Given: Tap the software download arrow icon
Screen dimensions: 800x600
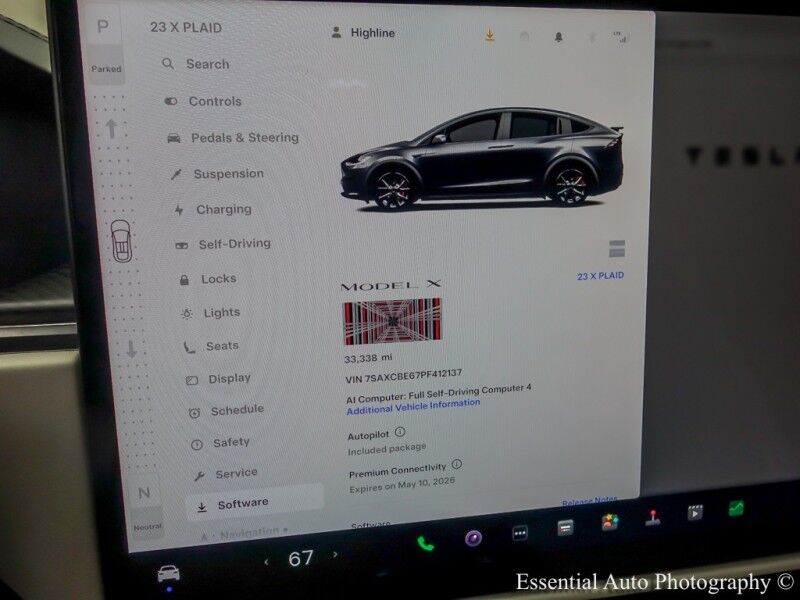Looking at the screenshot, I should coord(489,35).
